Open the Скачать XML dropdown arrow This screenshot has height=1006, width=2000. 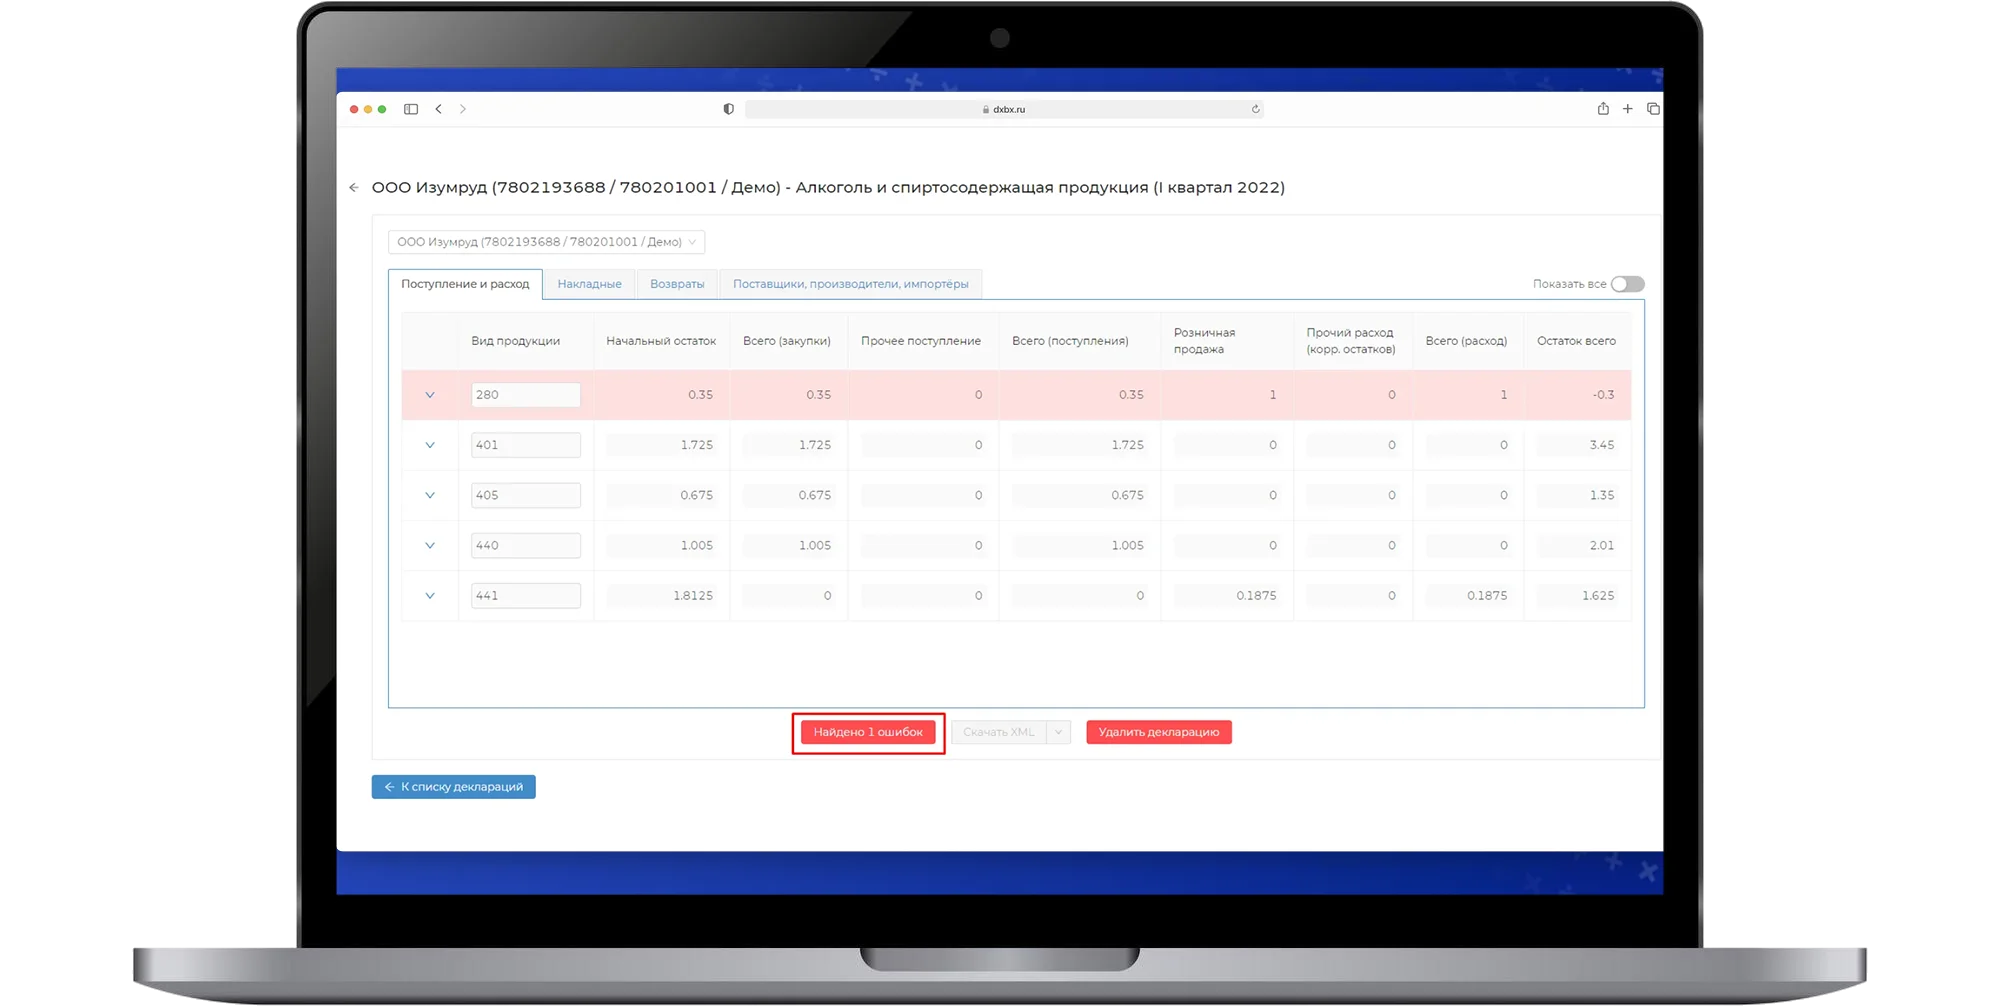pyautogui.click(x=1058, y=732)
